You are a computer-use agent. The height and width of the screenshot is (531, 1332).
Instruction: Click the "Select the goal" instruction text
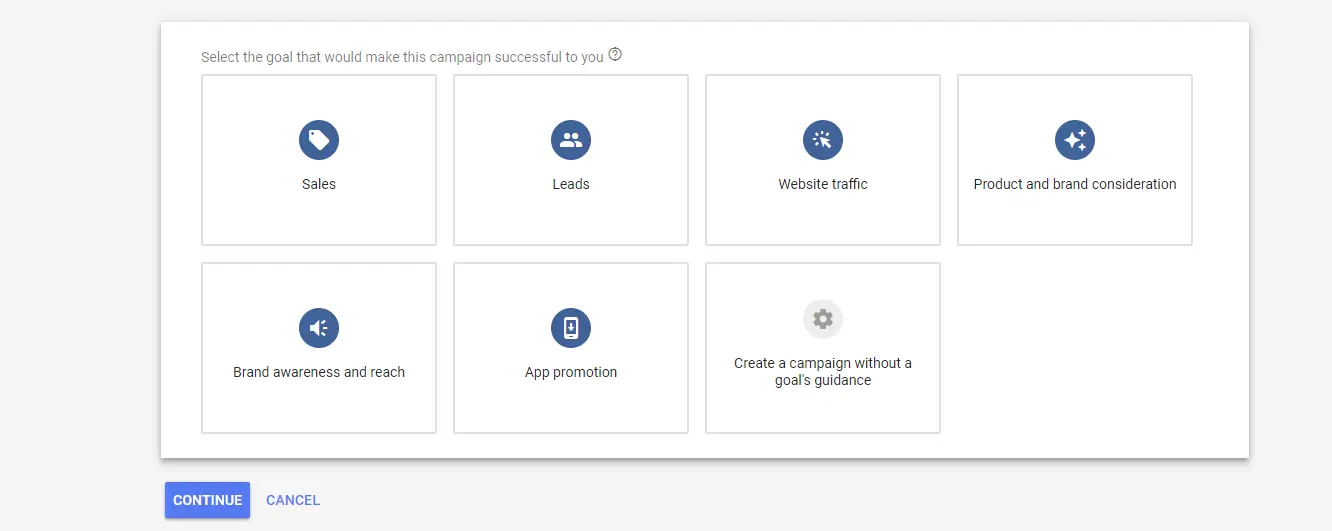[402, 57]
